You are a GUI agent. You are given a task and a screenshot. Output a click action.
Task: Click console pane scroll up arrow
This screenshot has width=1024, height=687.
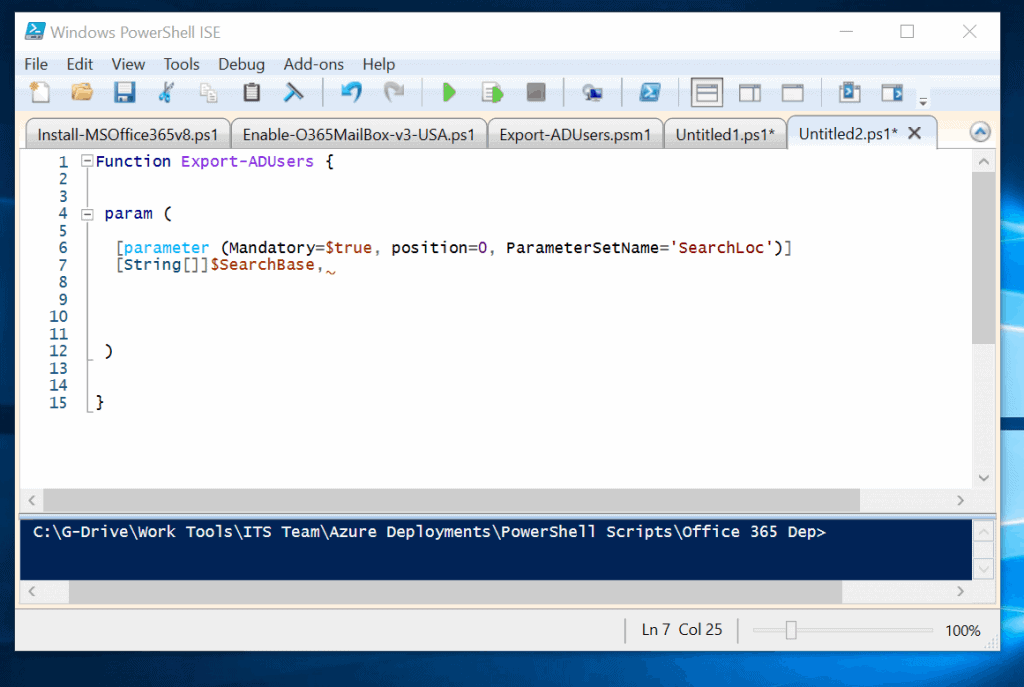(984, 532)
